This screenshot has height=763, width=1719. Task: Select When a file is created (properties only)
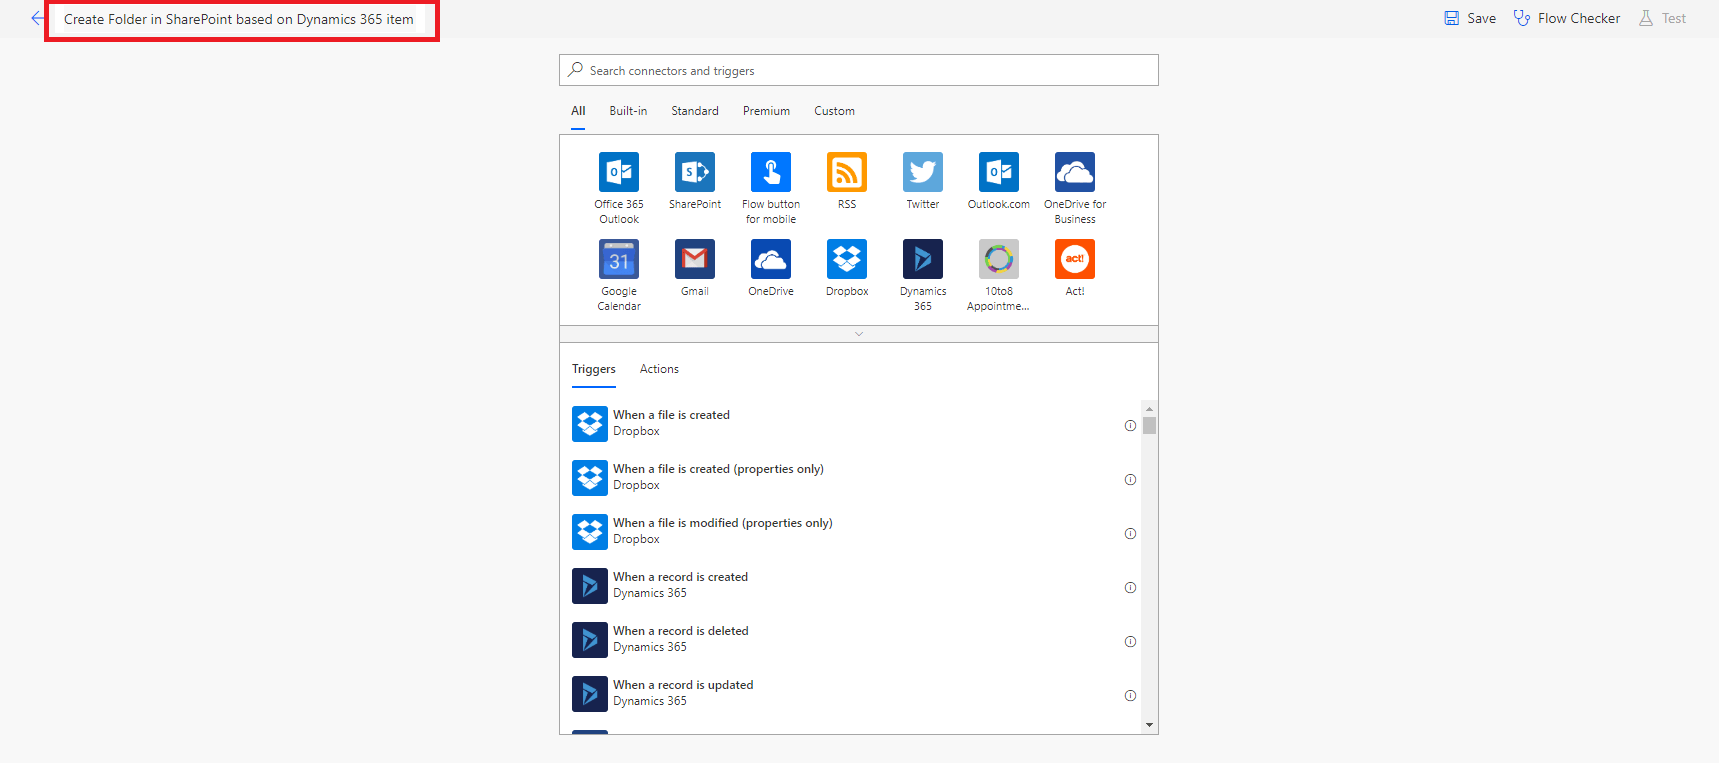click(850, 478)
